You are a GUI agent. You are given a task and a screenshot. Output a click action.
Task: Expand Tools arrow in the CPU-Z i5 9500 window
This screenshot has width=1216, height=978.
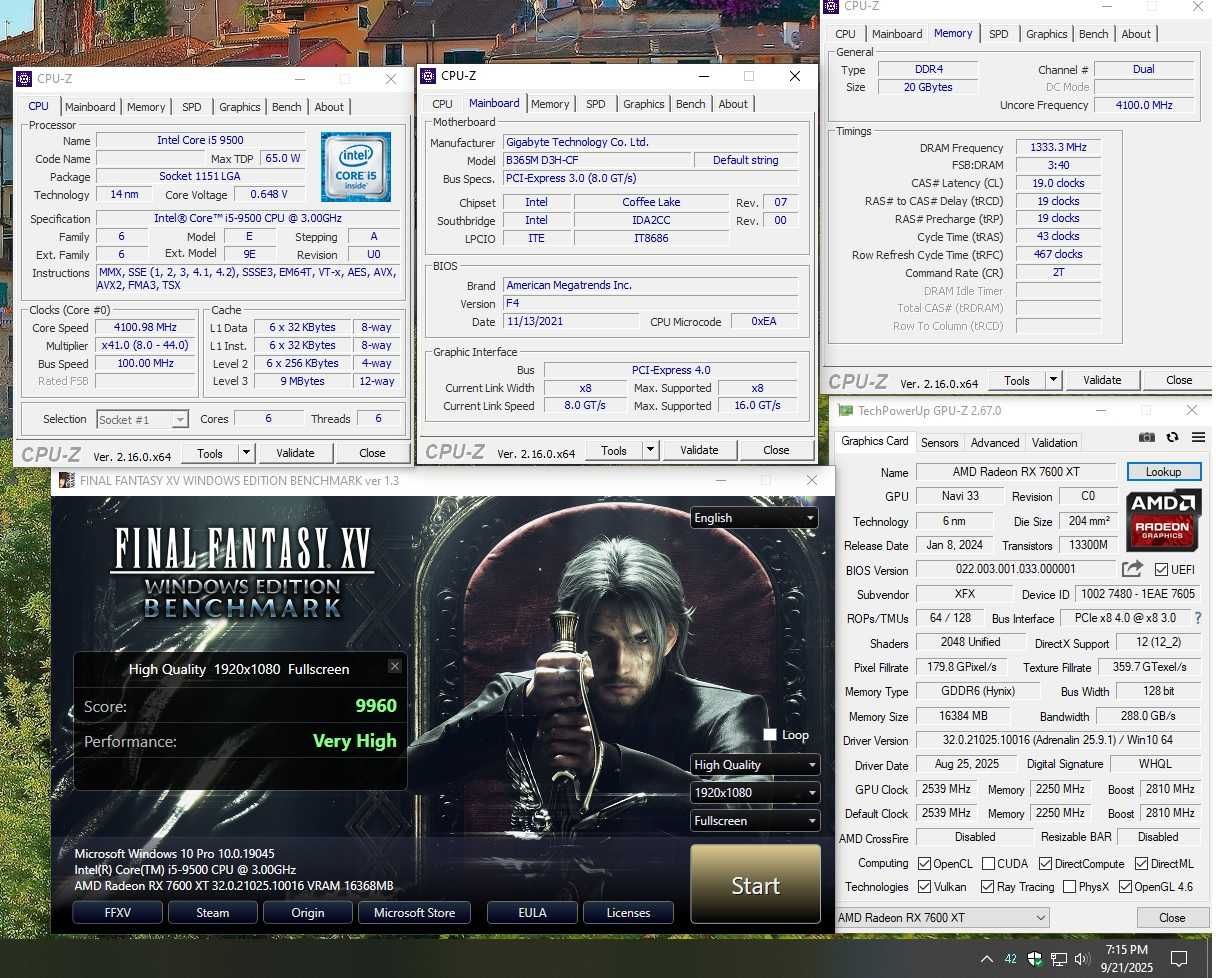pyautogui.click(x=246, y=453)
